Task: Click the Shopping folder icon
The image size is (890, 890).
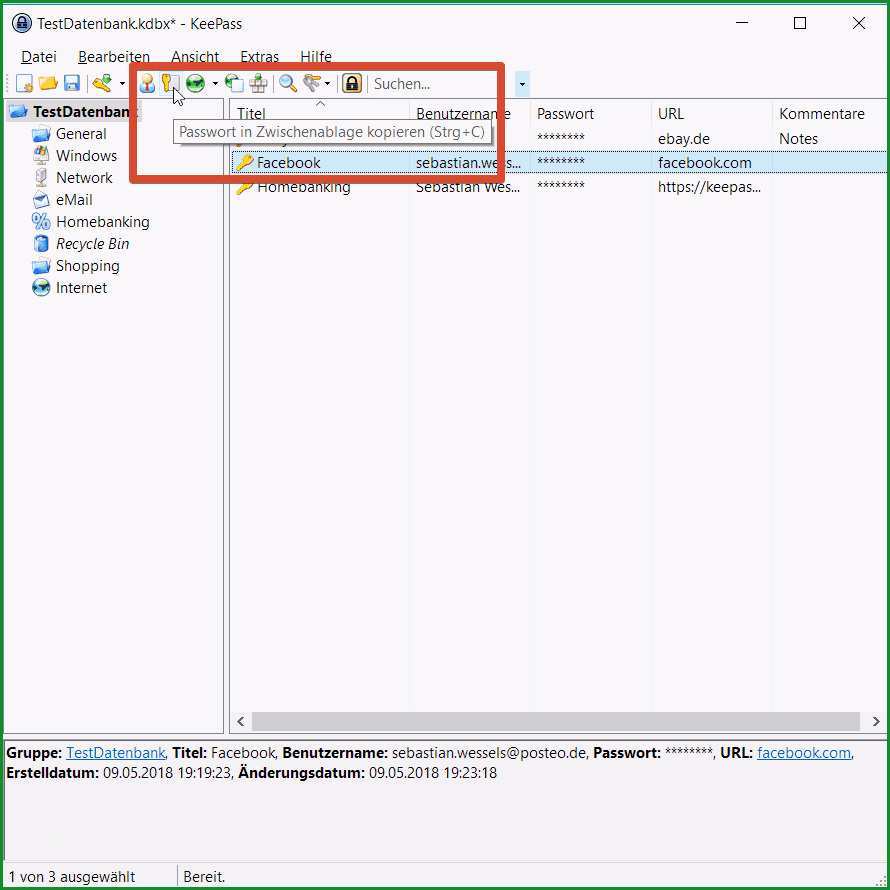Action: pos(41,266)
